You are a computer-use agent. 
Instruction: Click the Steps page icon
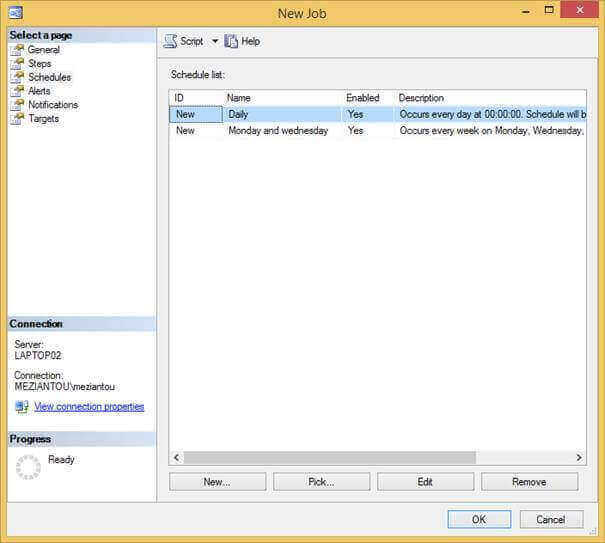[x=17, y=64]
